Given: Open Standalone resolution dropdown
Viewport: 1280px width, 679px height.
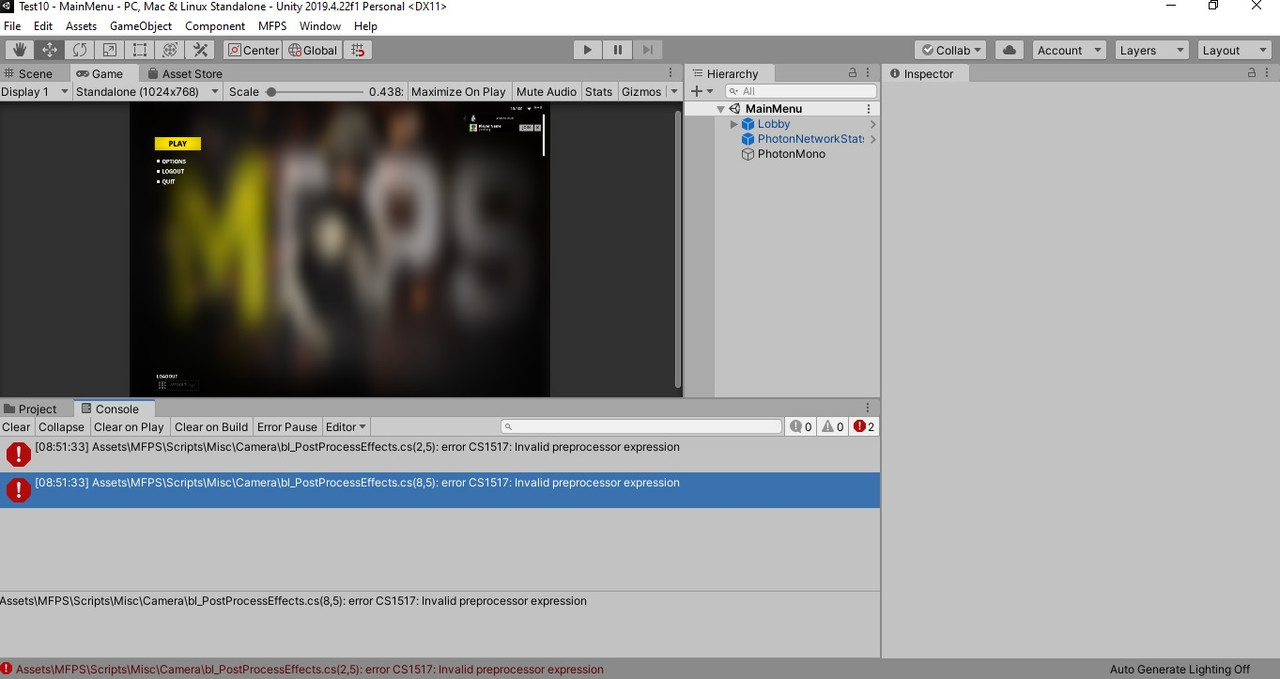Looking at the screenshot, I should point(148,91).
